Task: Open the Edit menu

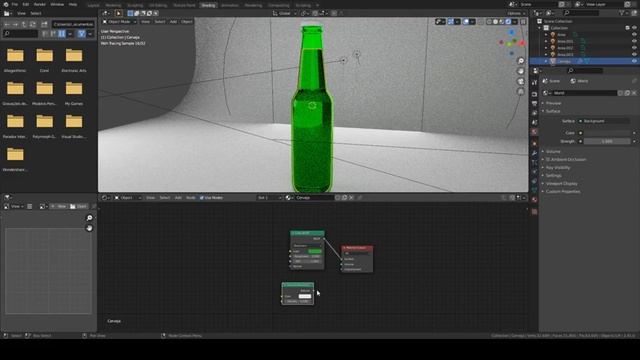Action: (x=26, y=4)
